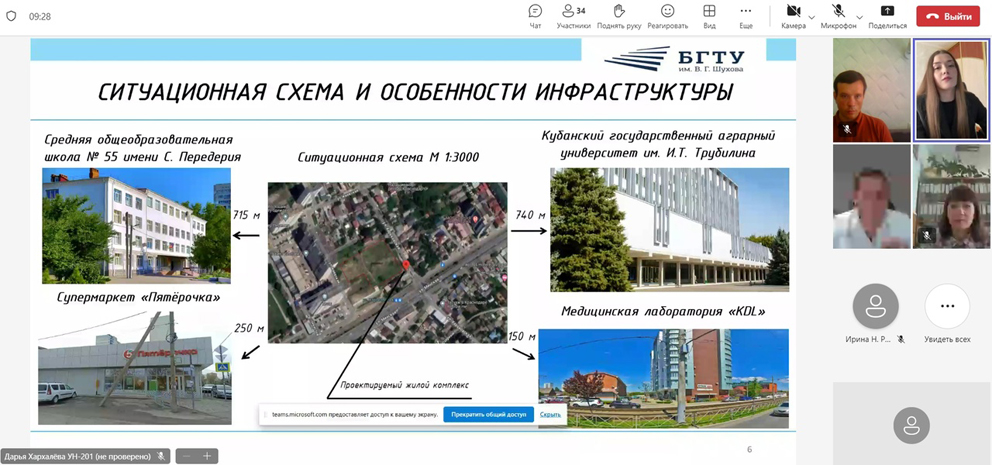Click the Kuban agrarian university photo
The height and width of the screenshot is (465, 992).
[x=669, y=230]
